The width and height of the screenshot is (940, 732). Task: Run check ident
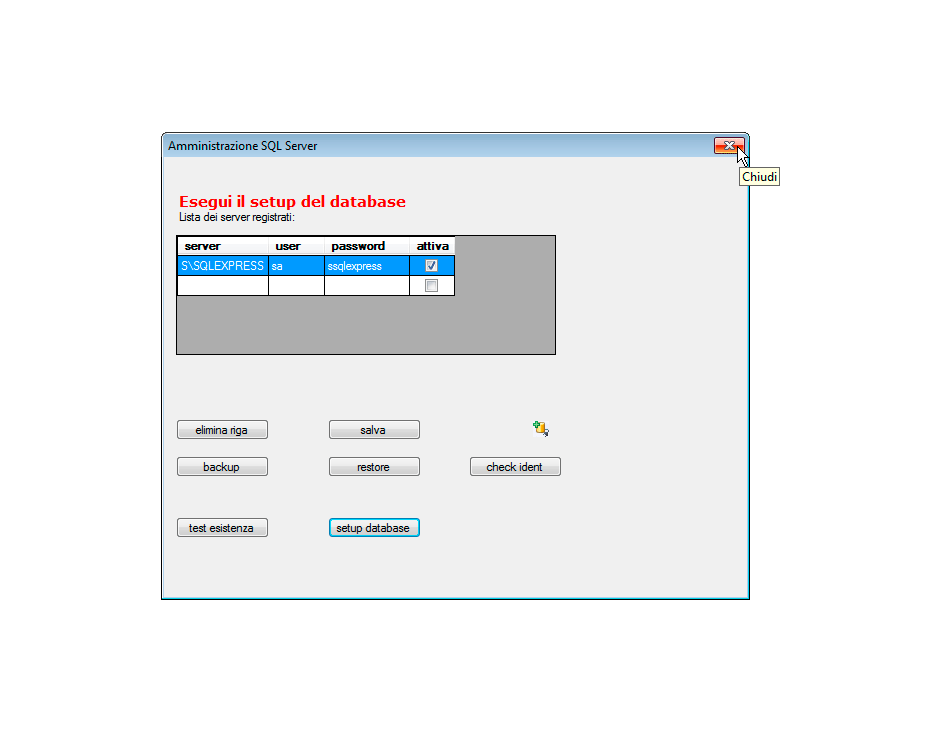515,467
